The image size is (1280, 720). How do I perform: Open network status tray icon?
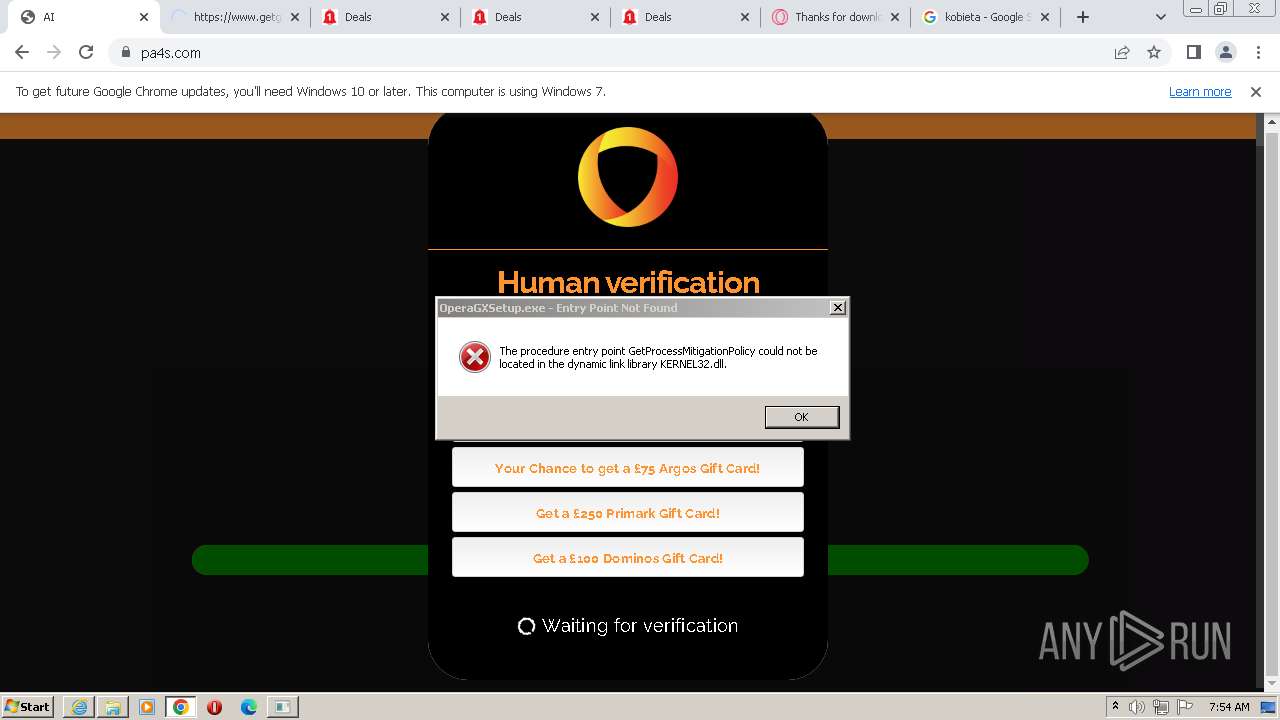click(x=1160, y=707)
